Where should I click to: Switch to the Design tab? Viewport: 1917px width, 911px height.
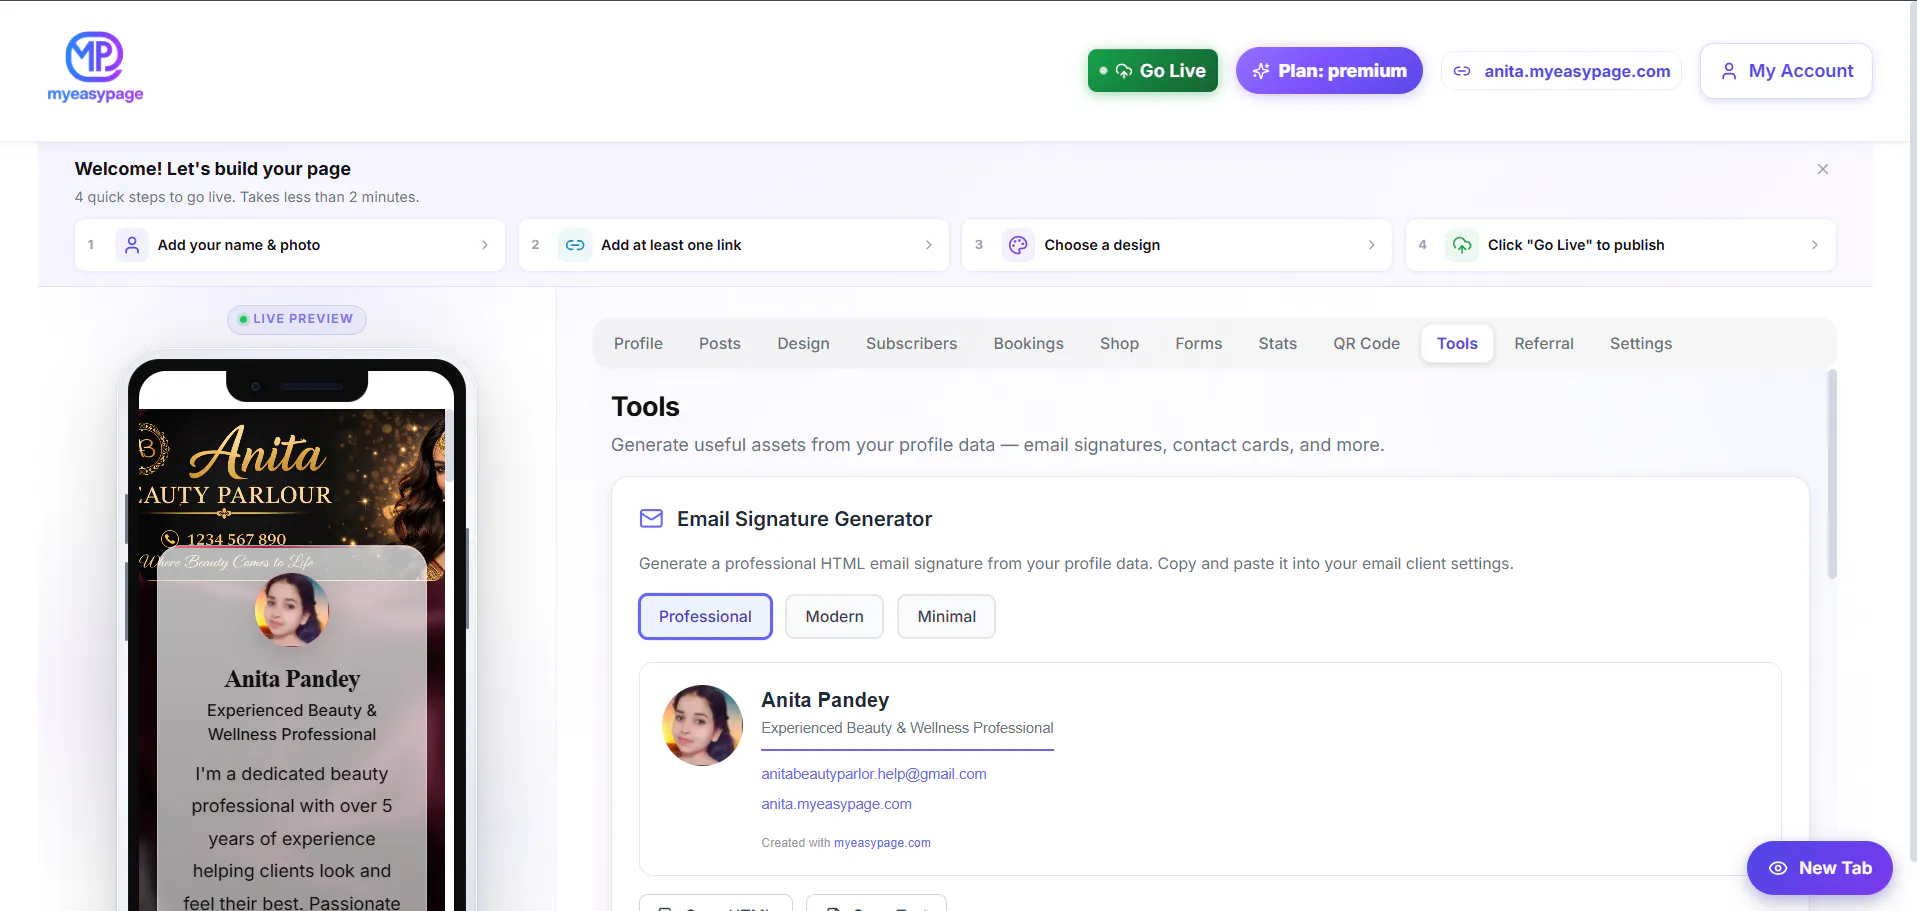[804, 344]
